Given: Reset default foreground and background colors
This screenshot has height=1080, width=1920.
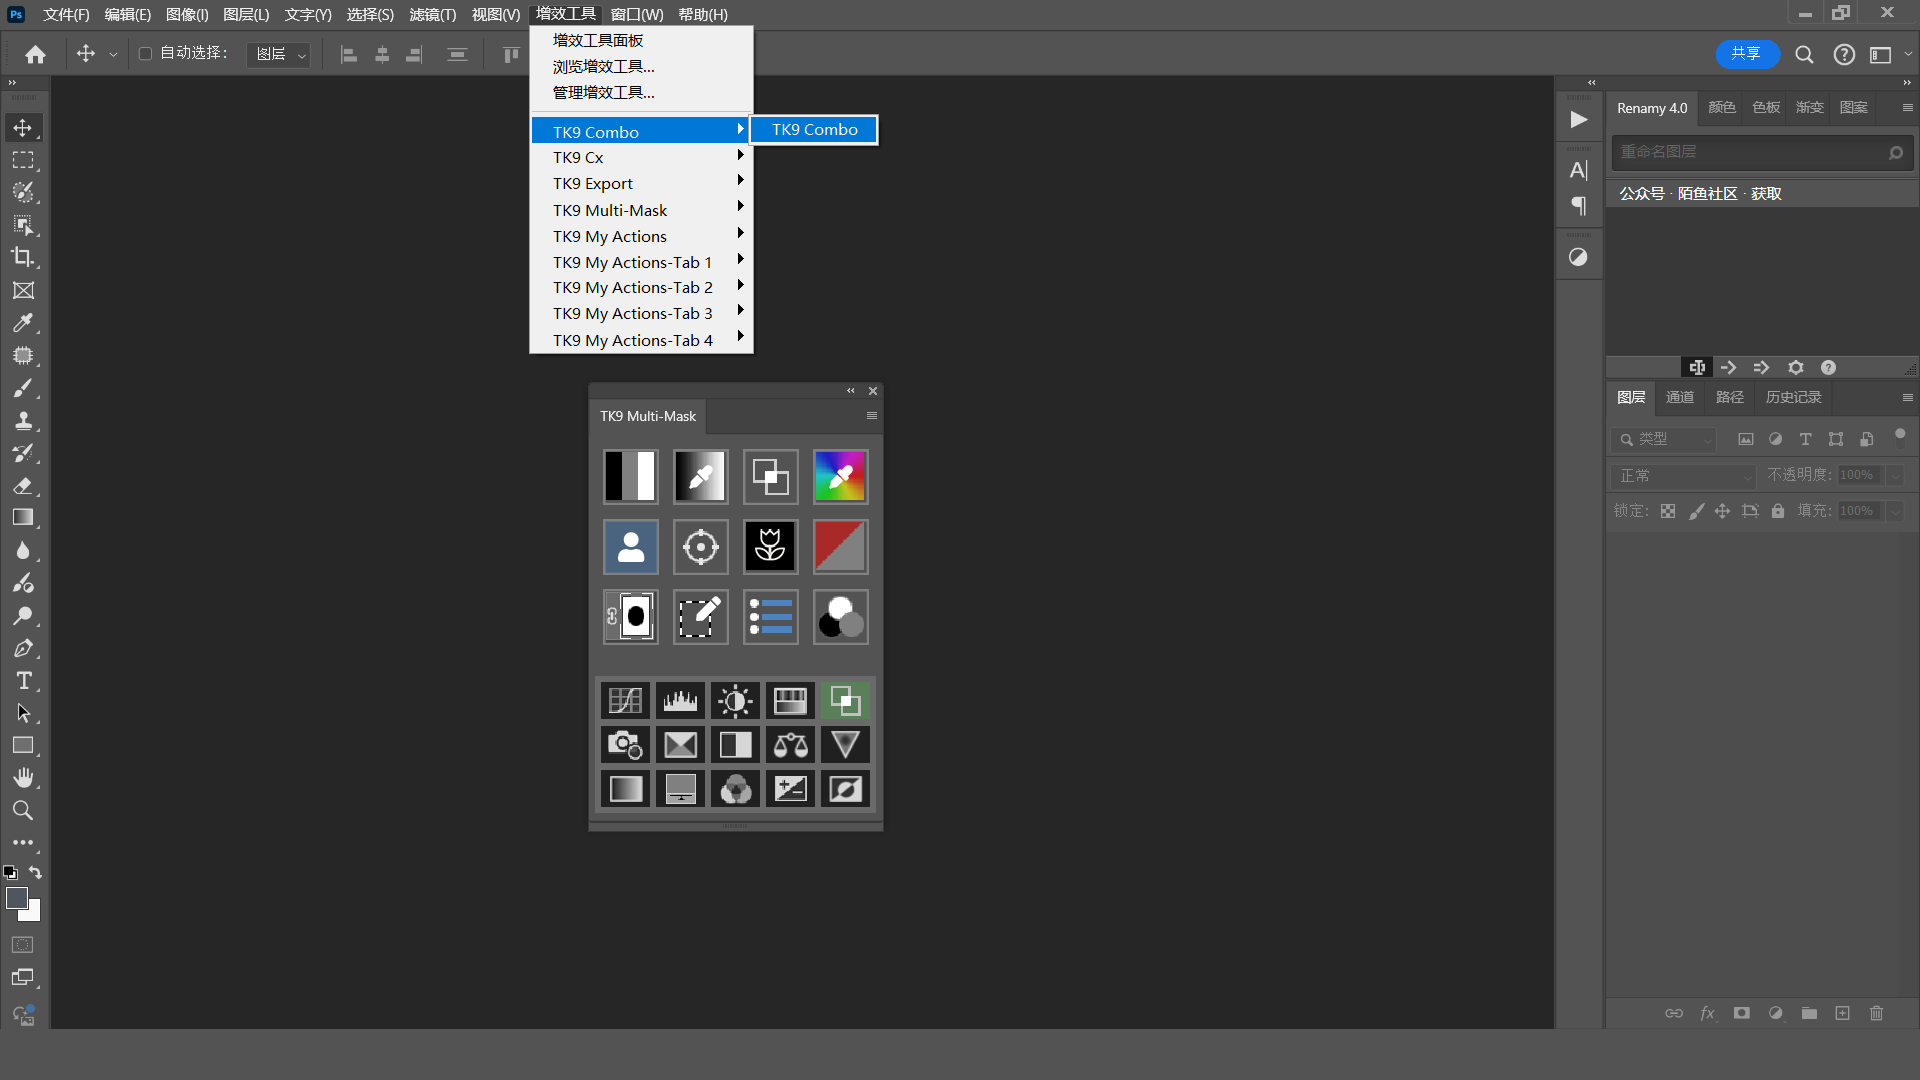Looking at the screenshot, I should [10, 873].
